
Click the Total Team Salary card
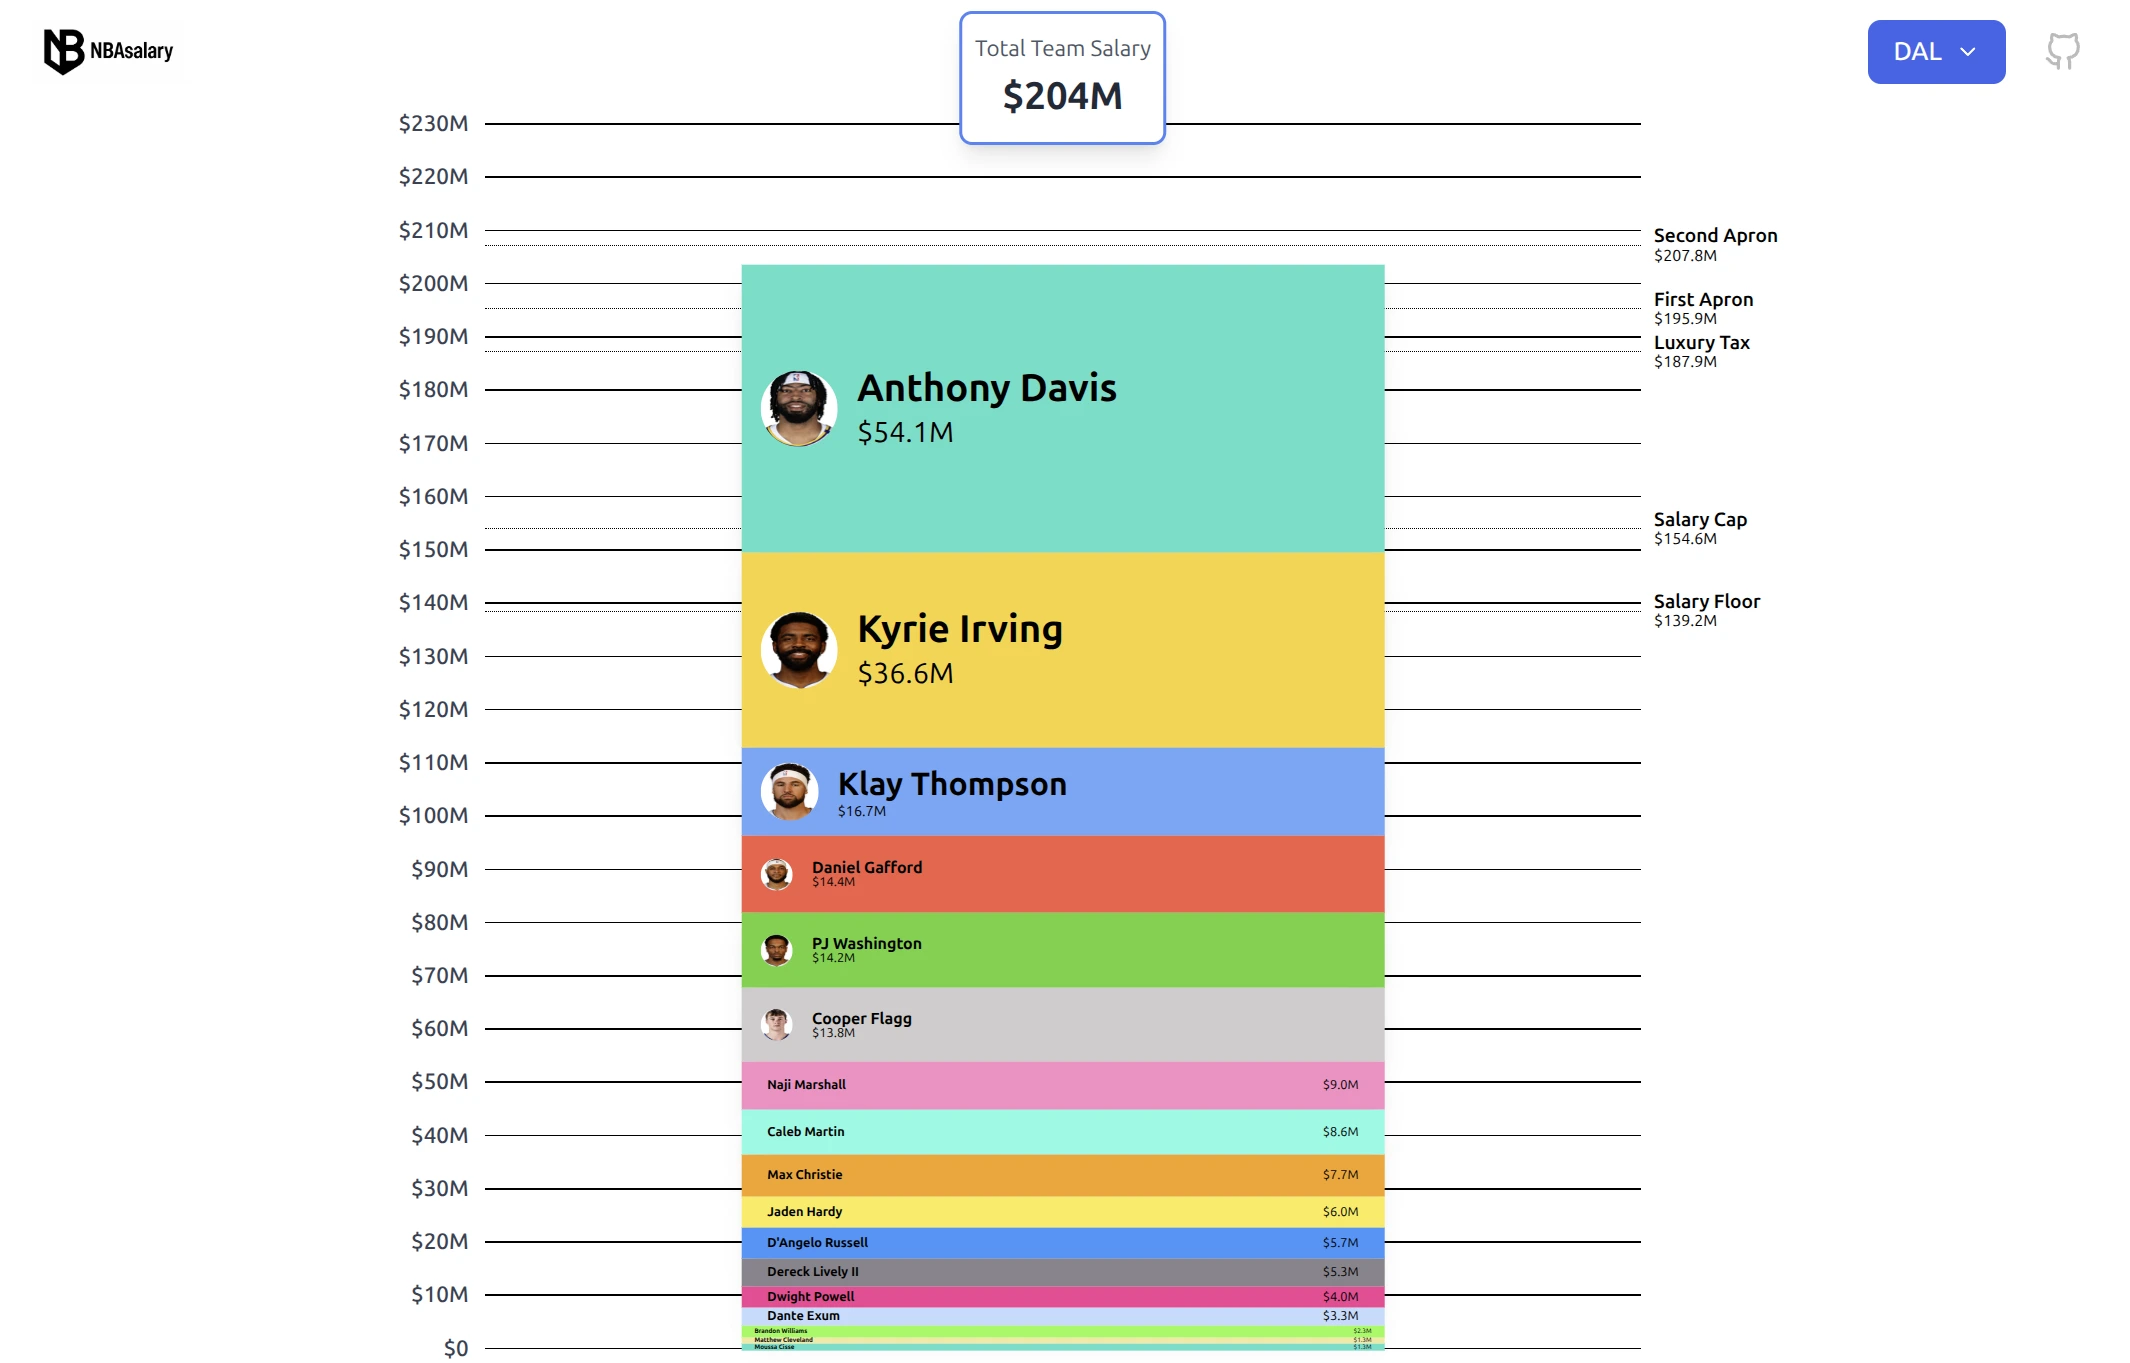pos(1062,77)
